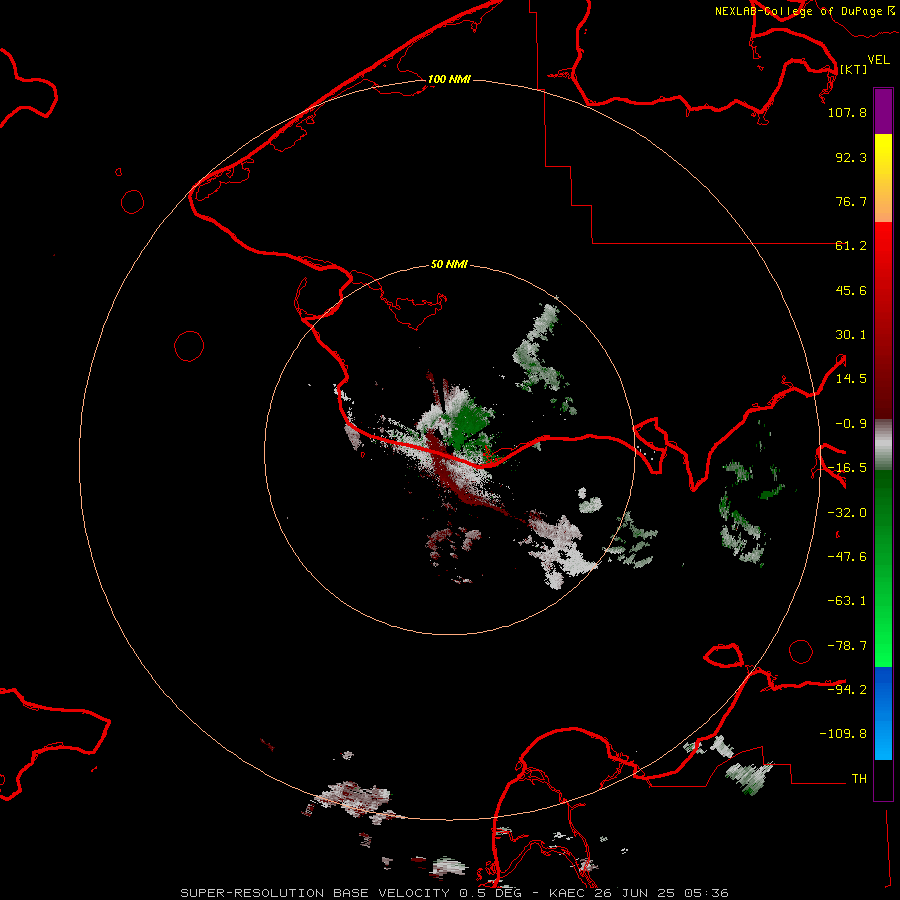
Task: Select the 92.3 value on velocity scale
Action: coord(851,157)
